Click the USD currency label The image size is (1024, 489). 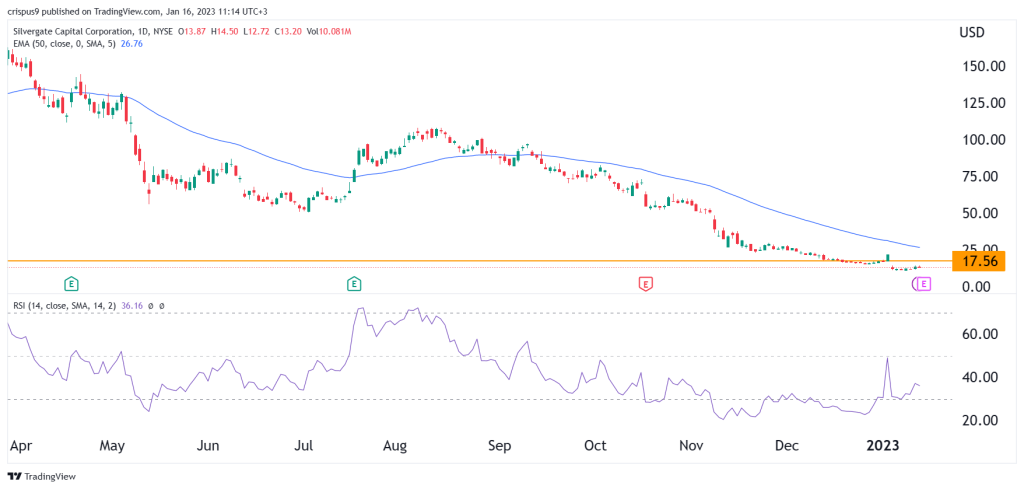point(972,31)
